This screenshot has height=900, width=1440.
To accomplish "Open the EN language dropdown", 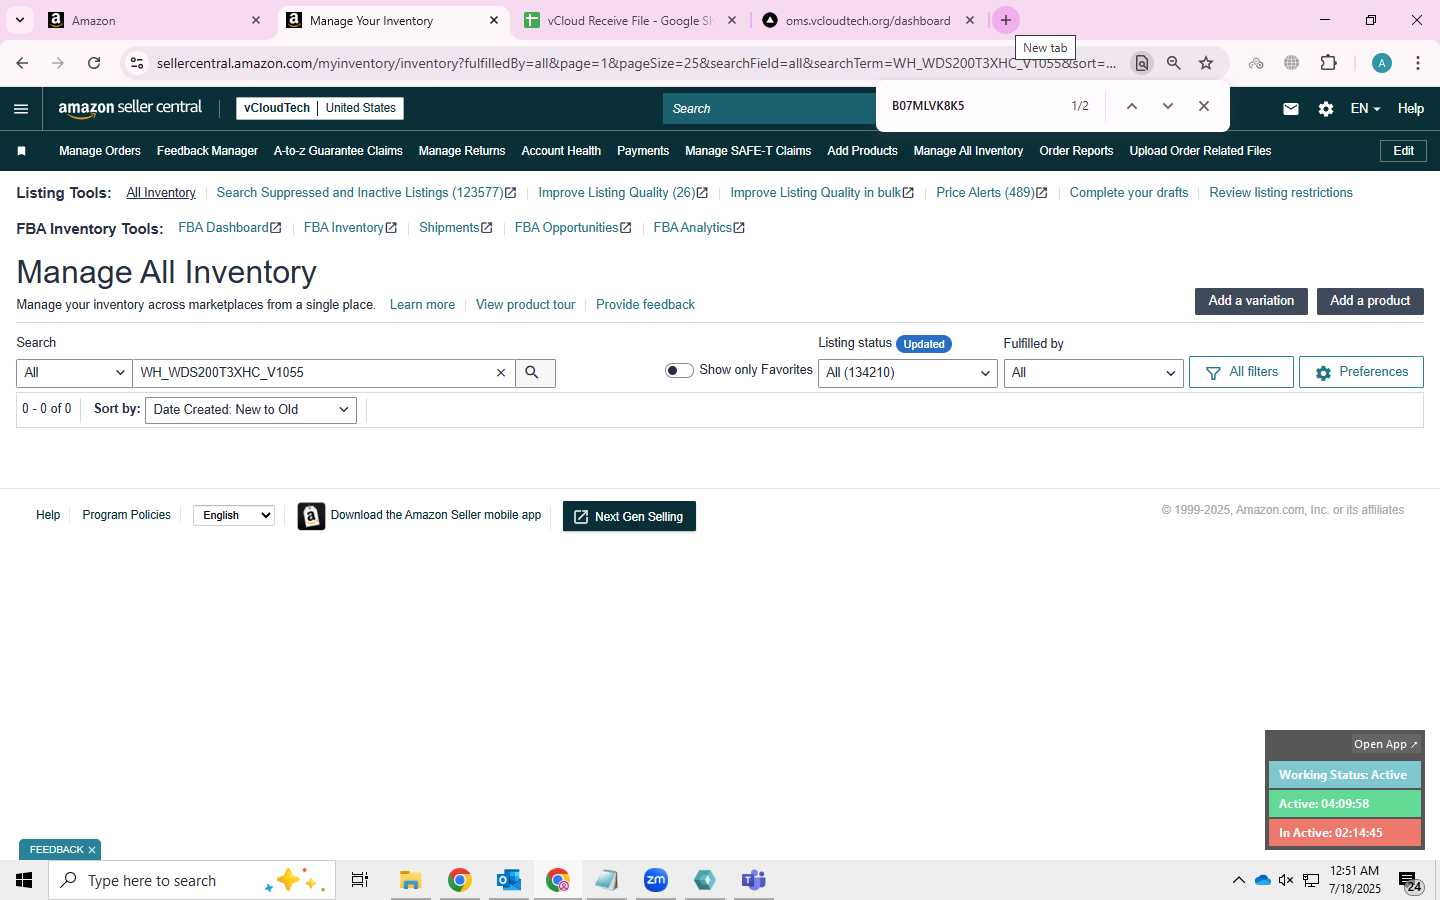I will 1365,109.
